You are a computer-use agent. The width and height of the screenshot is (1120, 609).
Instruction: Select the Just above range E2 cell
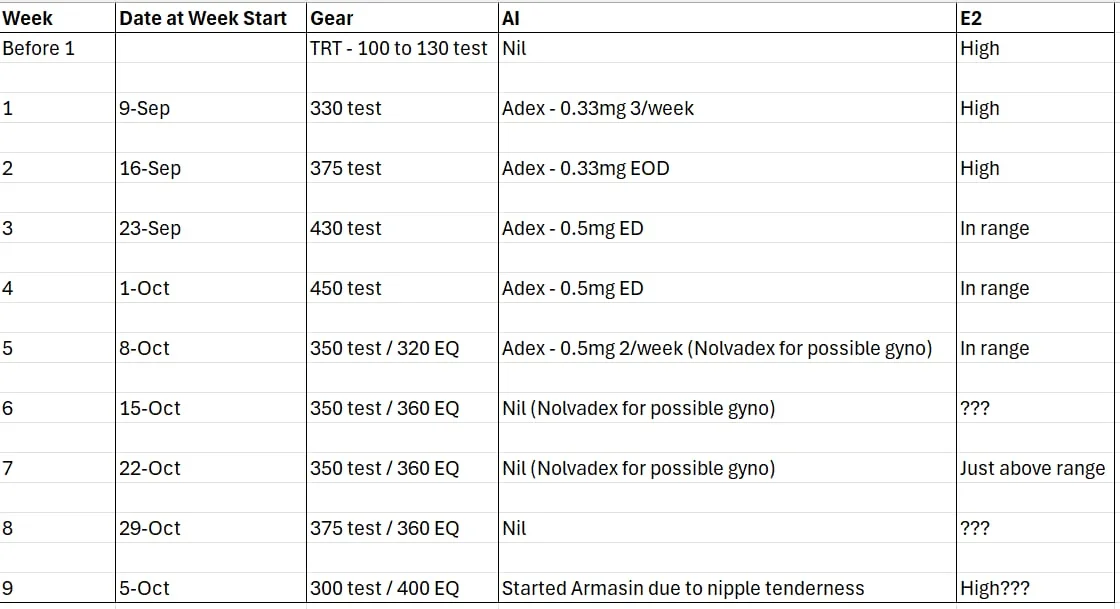point(1035,468)
